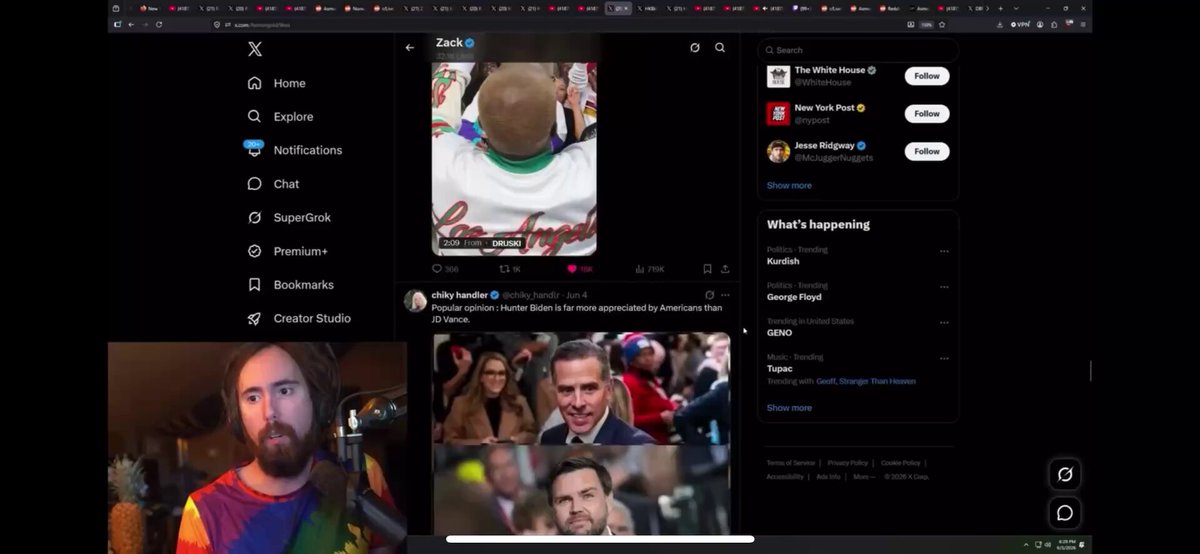Open the Stranger Than Heaven link
The height and width of the screenshot is (554, 1200).
(879, 381)
